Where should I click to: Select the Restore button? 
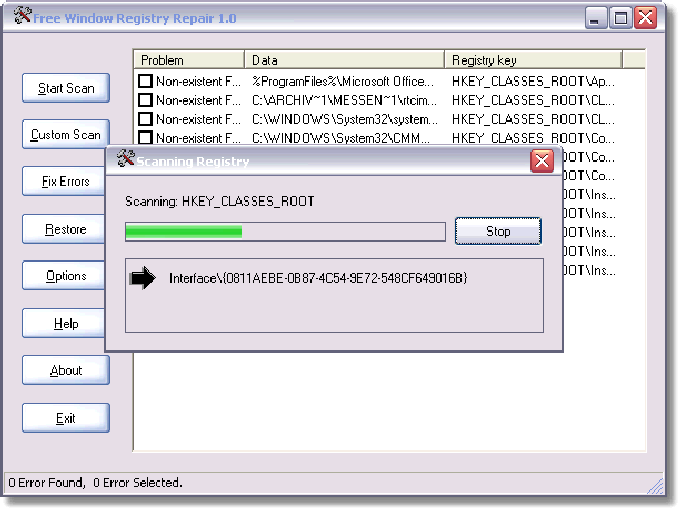pos(64,229)
